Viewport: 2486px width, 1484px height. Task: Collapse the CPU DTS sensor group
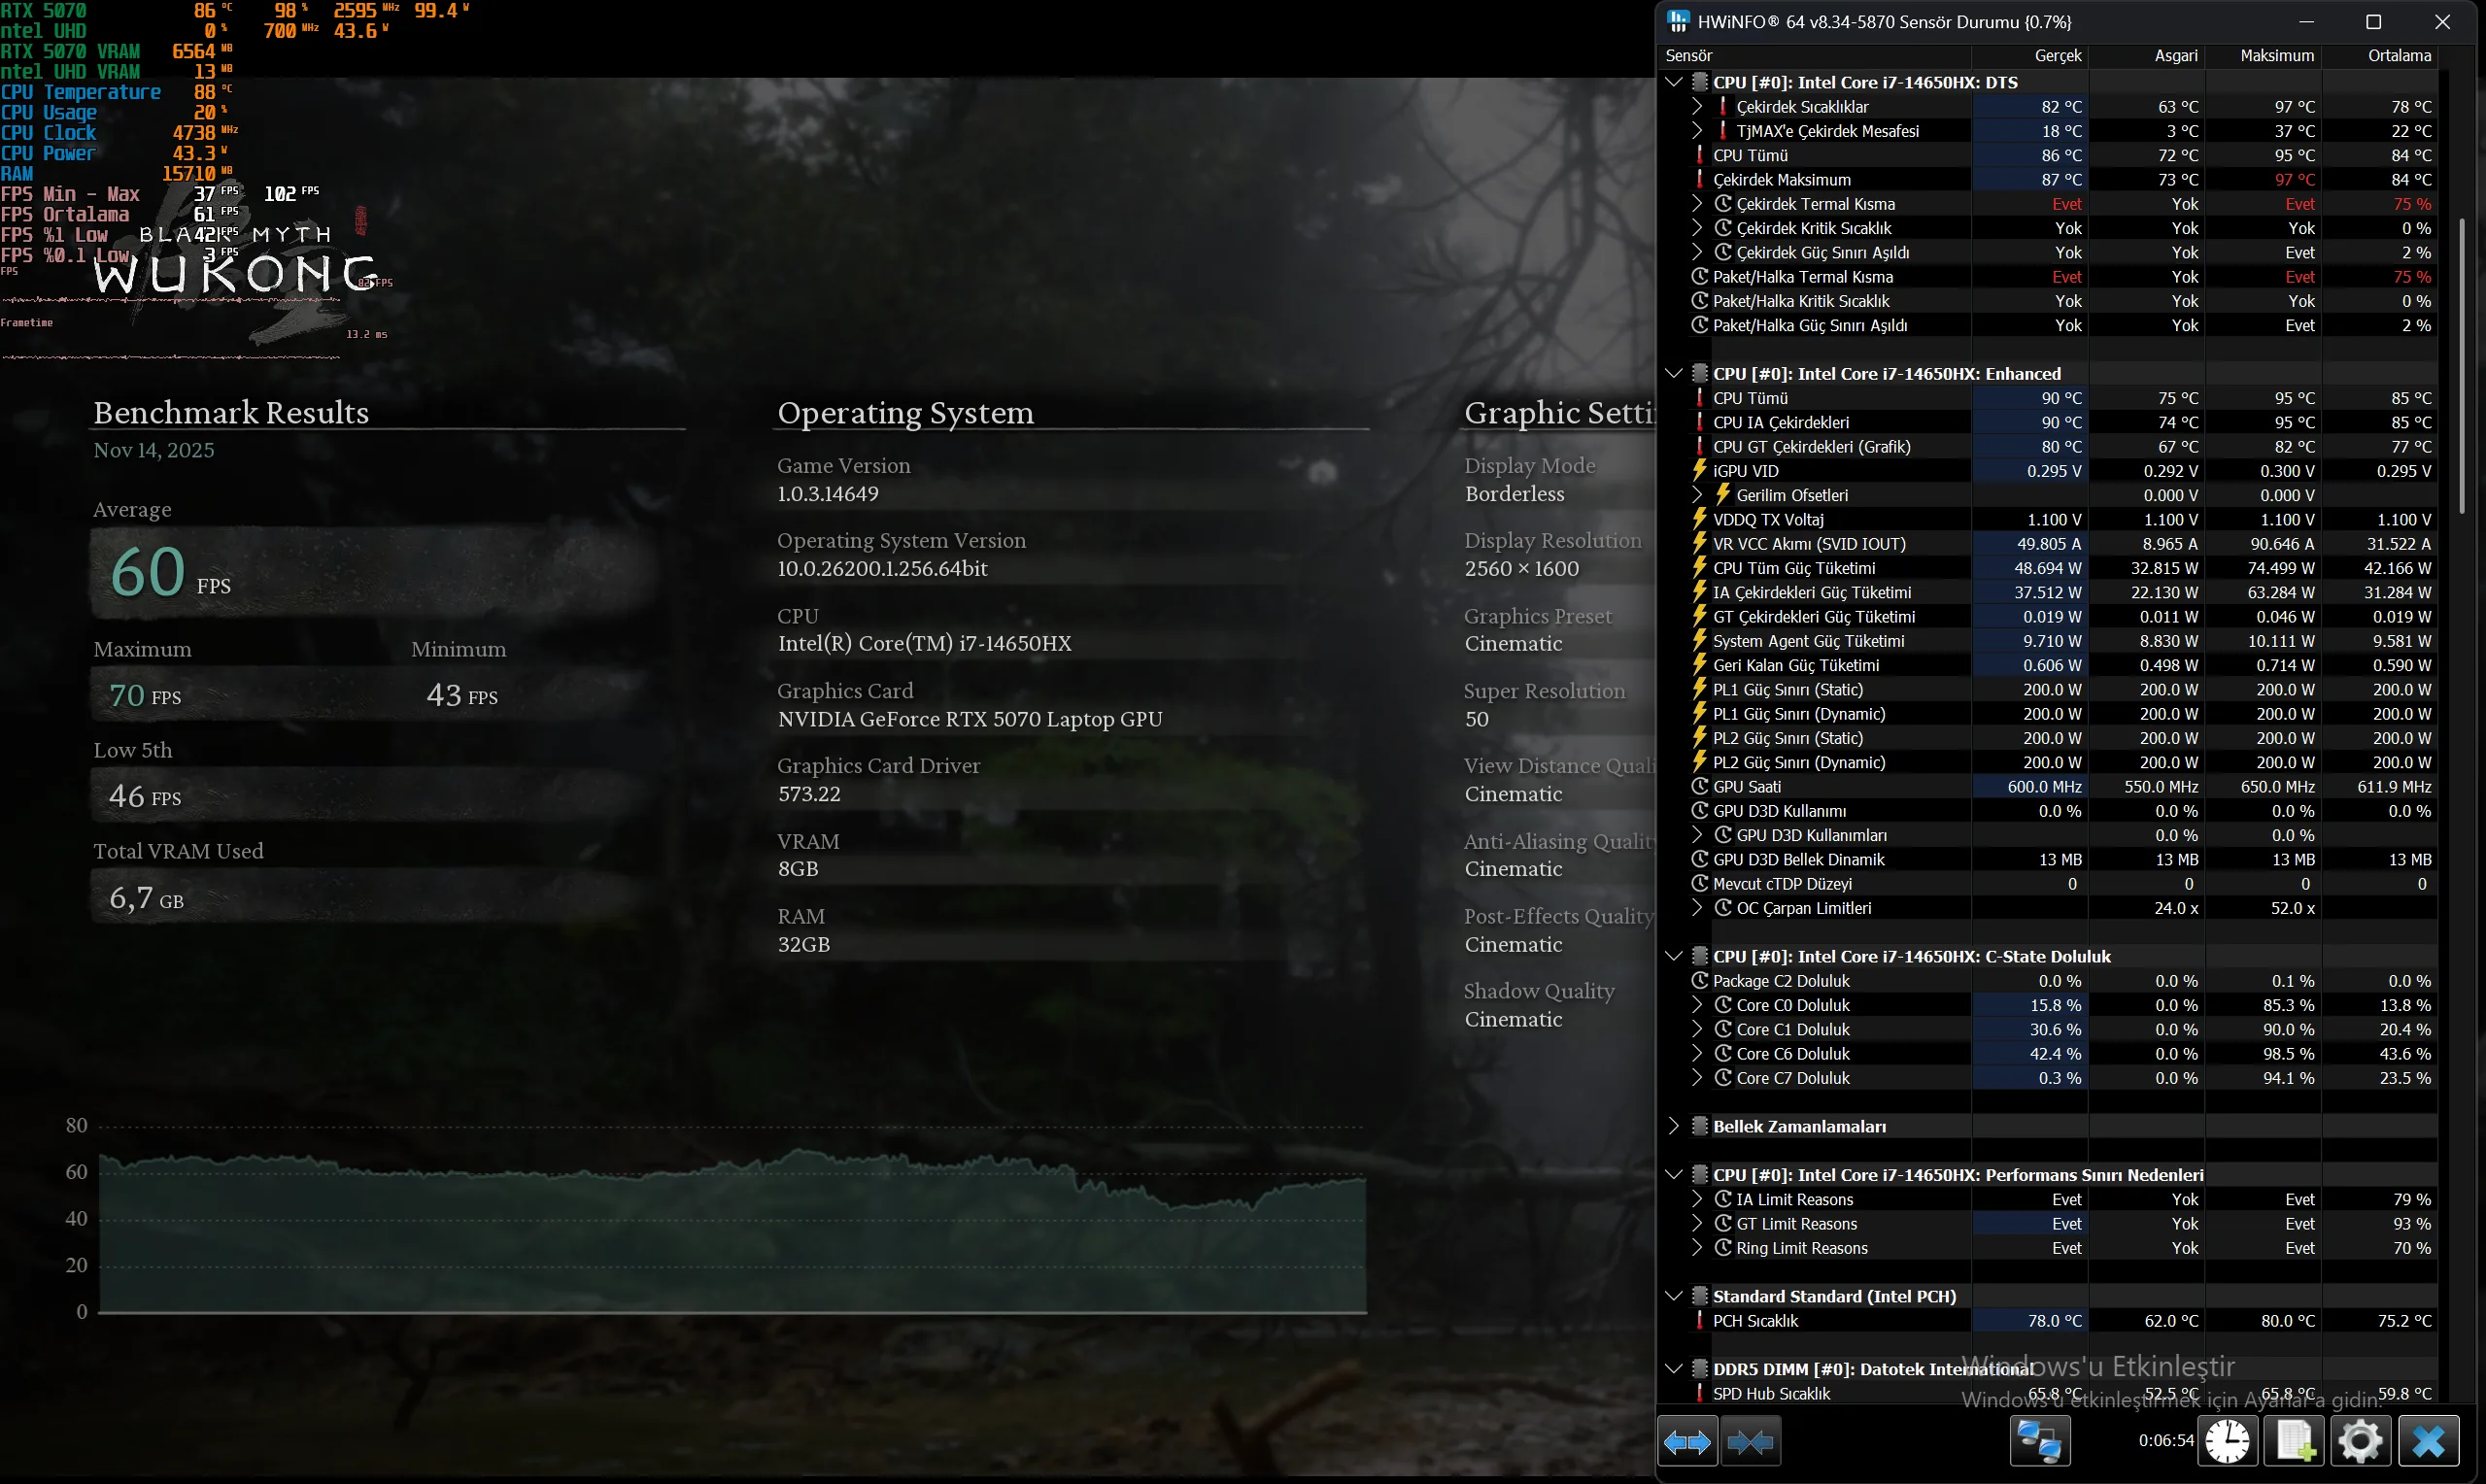pos(1675,82)
